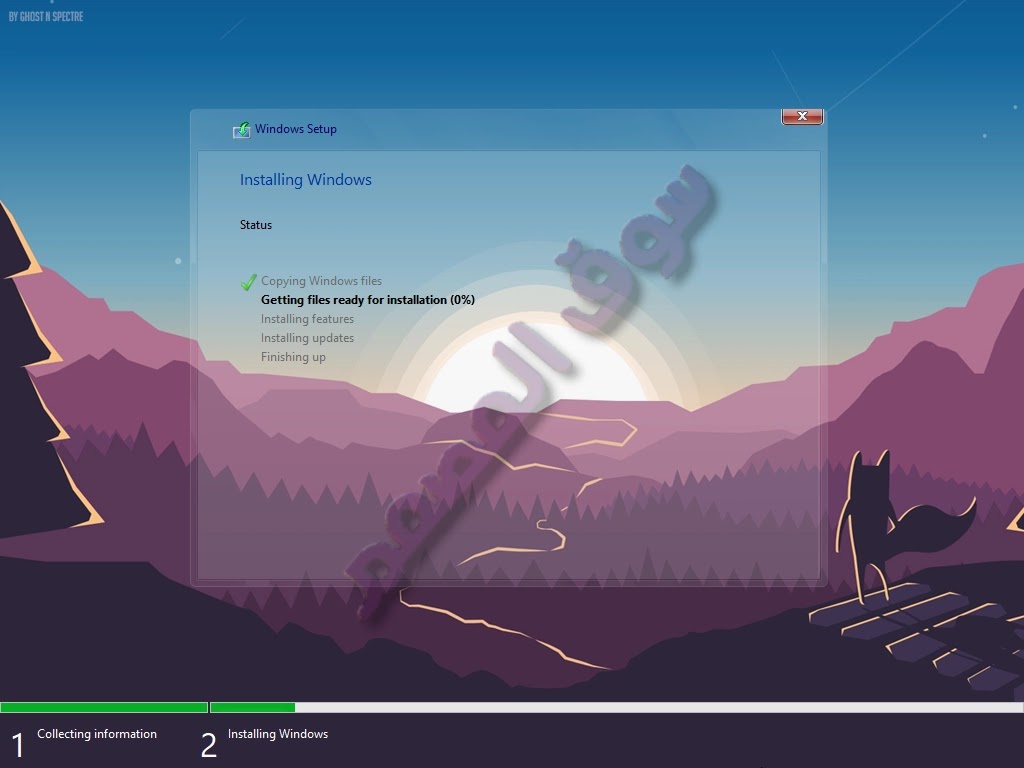Click 'Installing features' status line
The image size is (1024, 768).
click(307, 319)
